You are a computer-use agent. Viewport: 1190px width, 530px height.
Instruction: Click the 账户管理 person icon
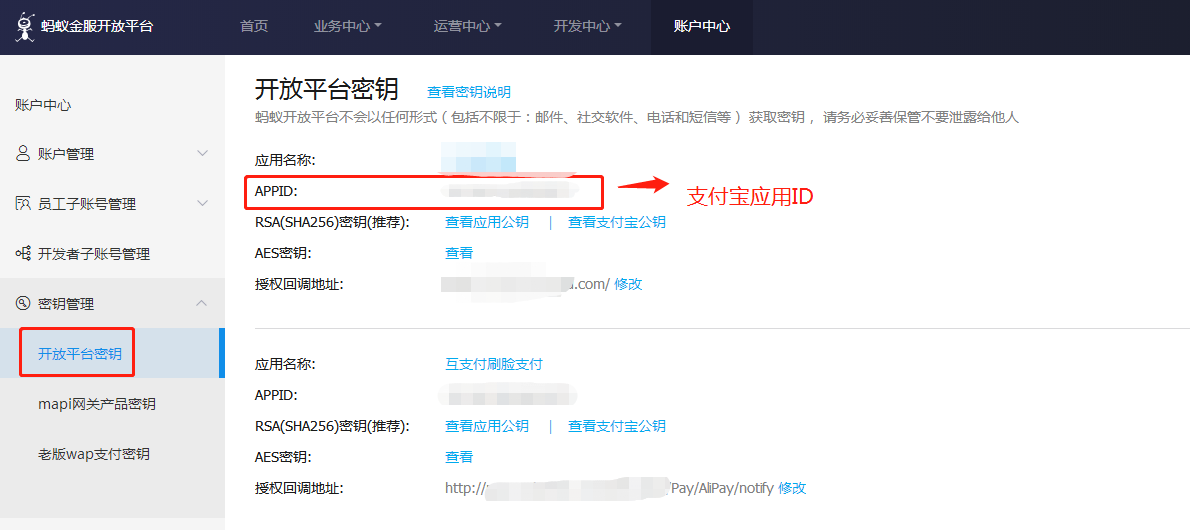[x=23, y=153]
